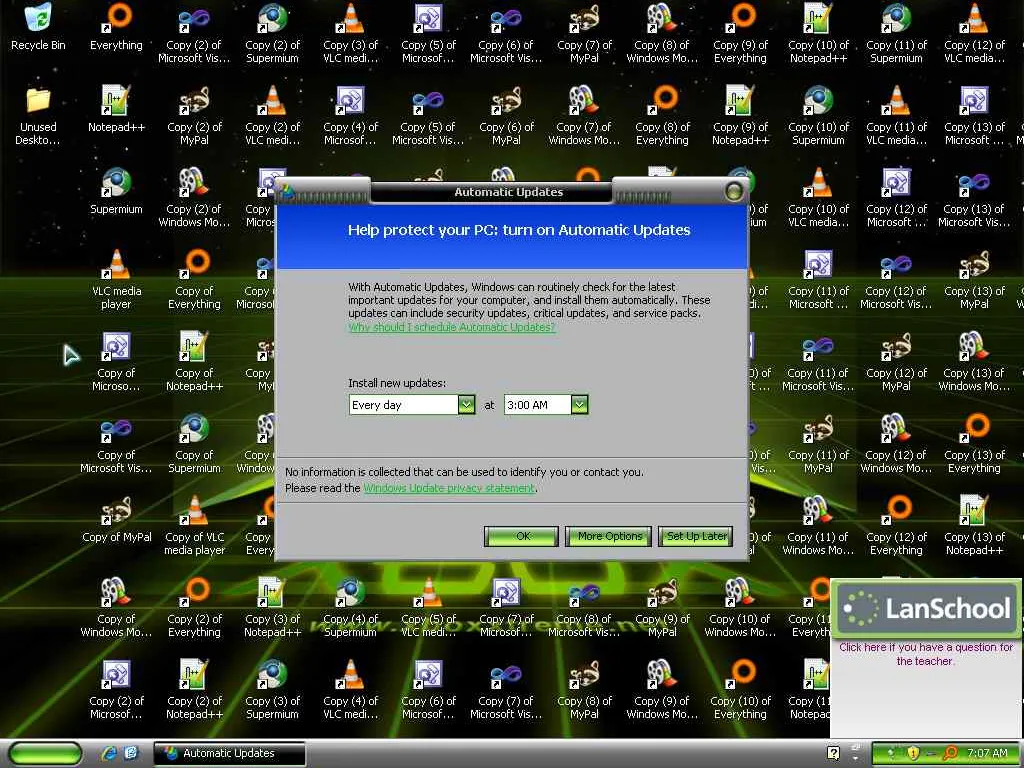Confirm Automatic Updates with the OK button

coord(522,536)
